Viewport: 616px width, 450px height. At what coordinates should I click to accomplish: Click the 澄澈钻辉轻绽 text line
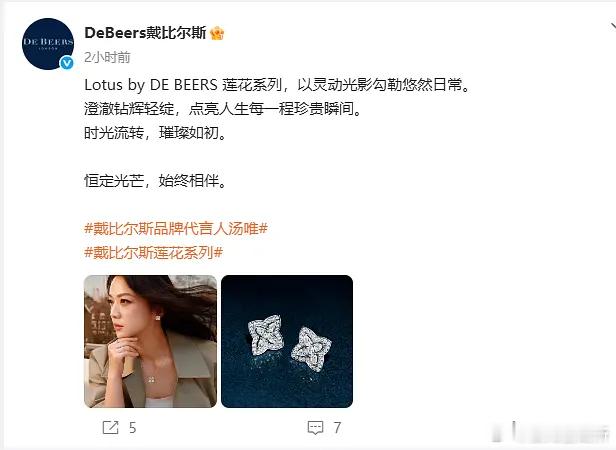[x=223, y=109]
